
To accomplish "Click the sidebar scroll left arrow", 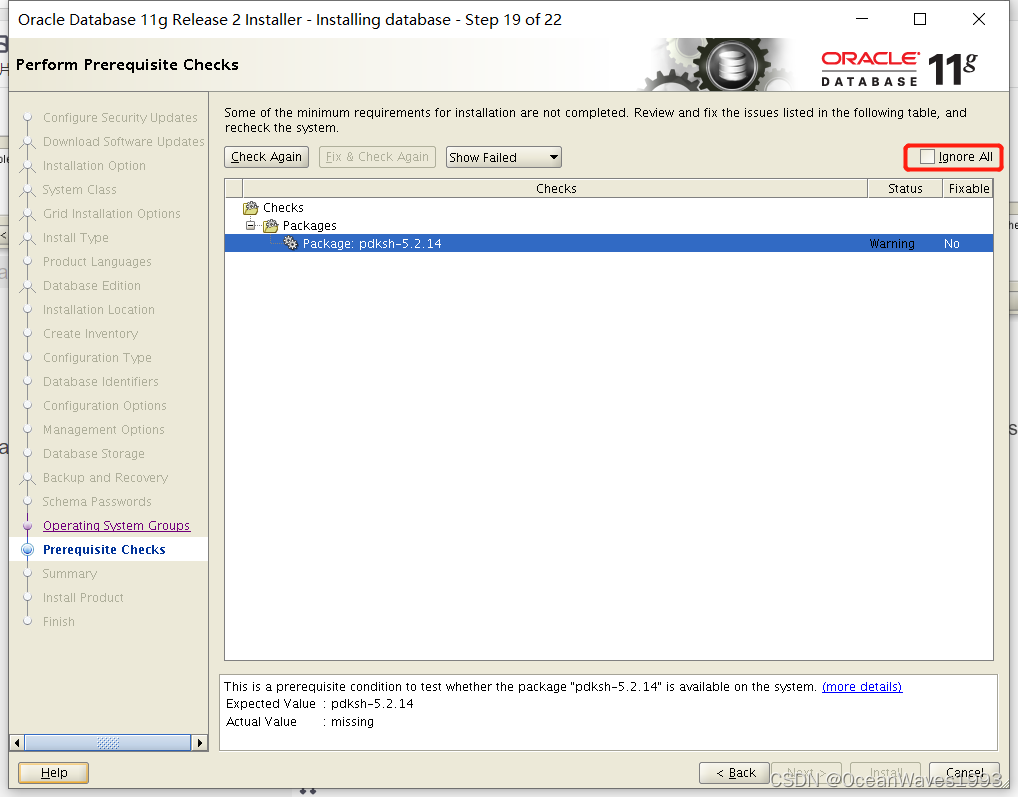I will (x=17, y=742).
